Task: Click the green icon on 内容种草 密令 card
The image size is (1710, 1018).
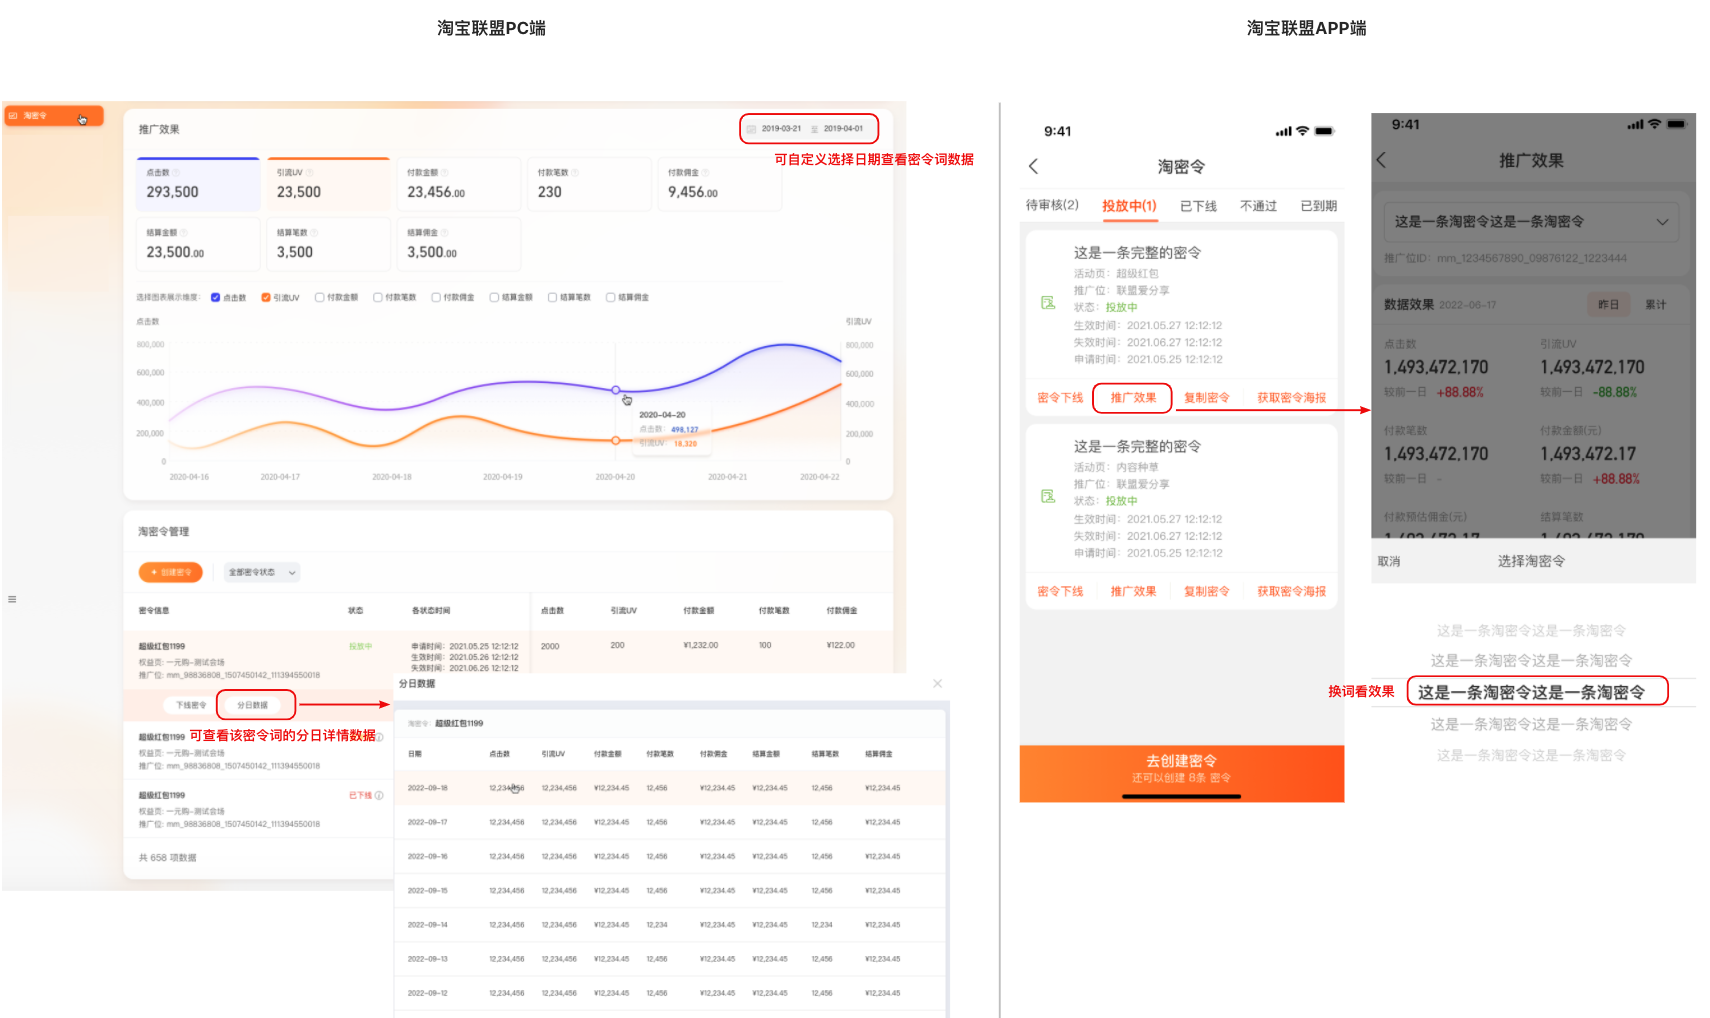Action: click(1048, 496)
